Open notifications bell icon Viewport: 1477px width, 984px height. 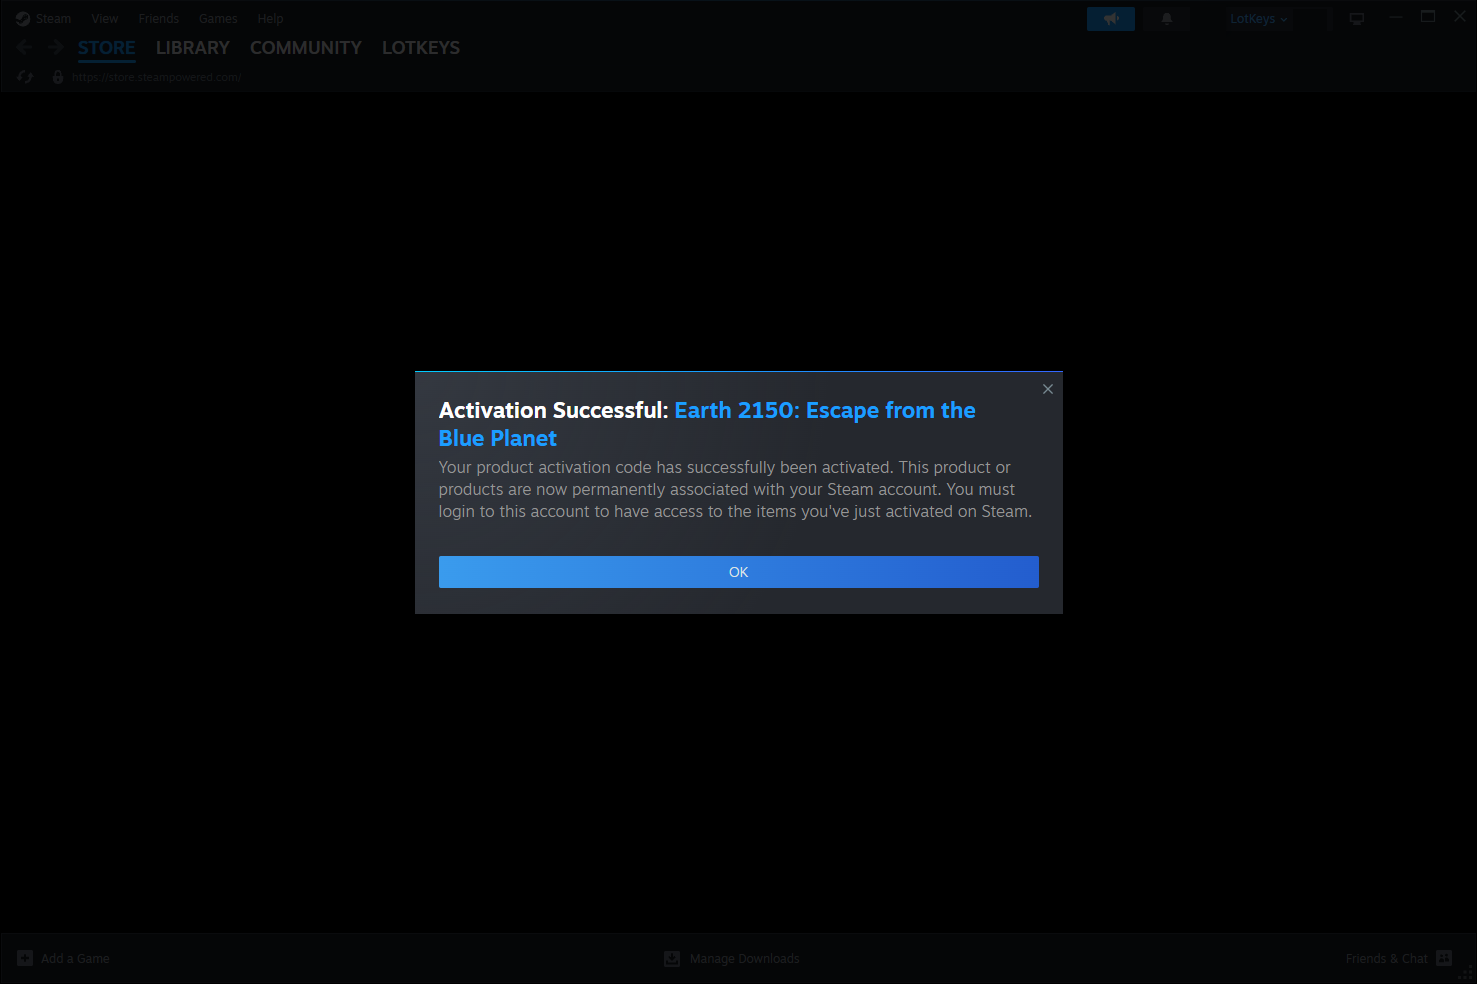1166,19
